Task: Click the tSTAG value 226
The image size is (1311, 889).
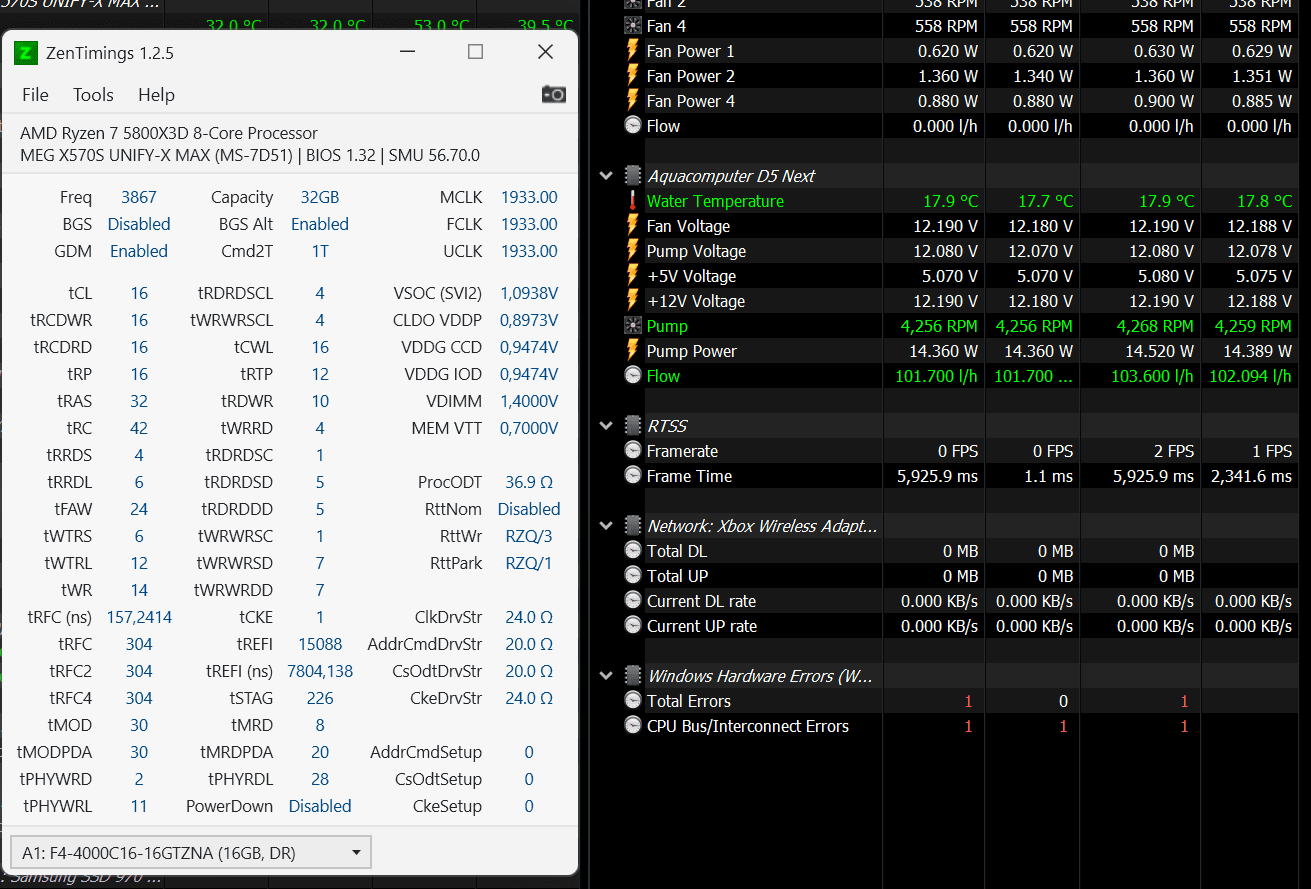Action: click(x=320, y=698)
